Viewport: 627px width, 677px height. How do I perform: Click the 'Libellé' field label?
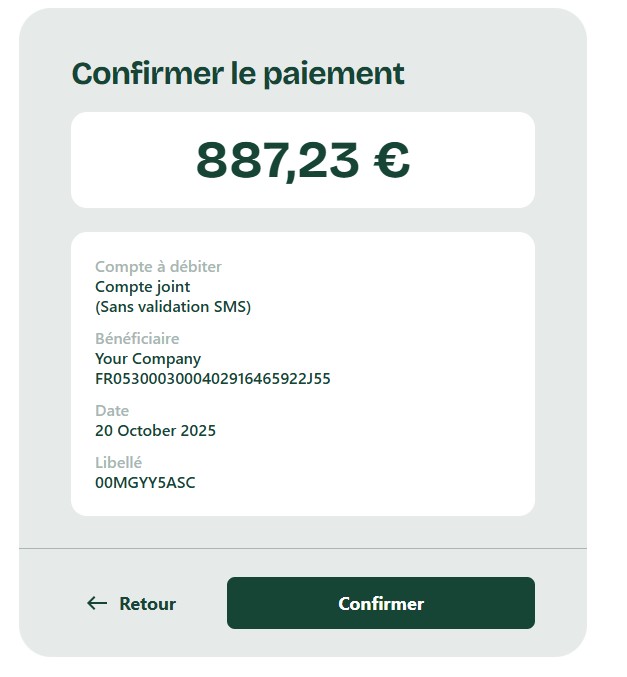[x=118, y=463]
